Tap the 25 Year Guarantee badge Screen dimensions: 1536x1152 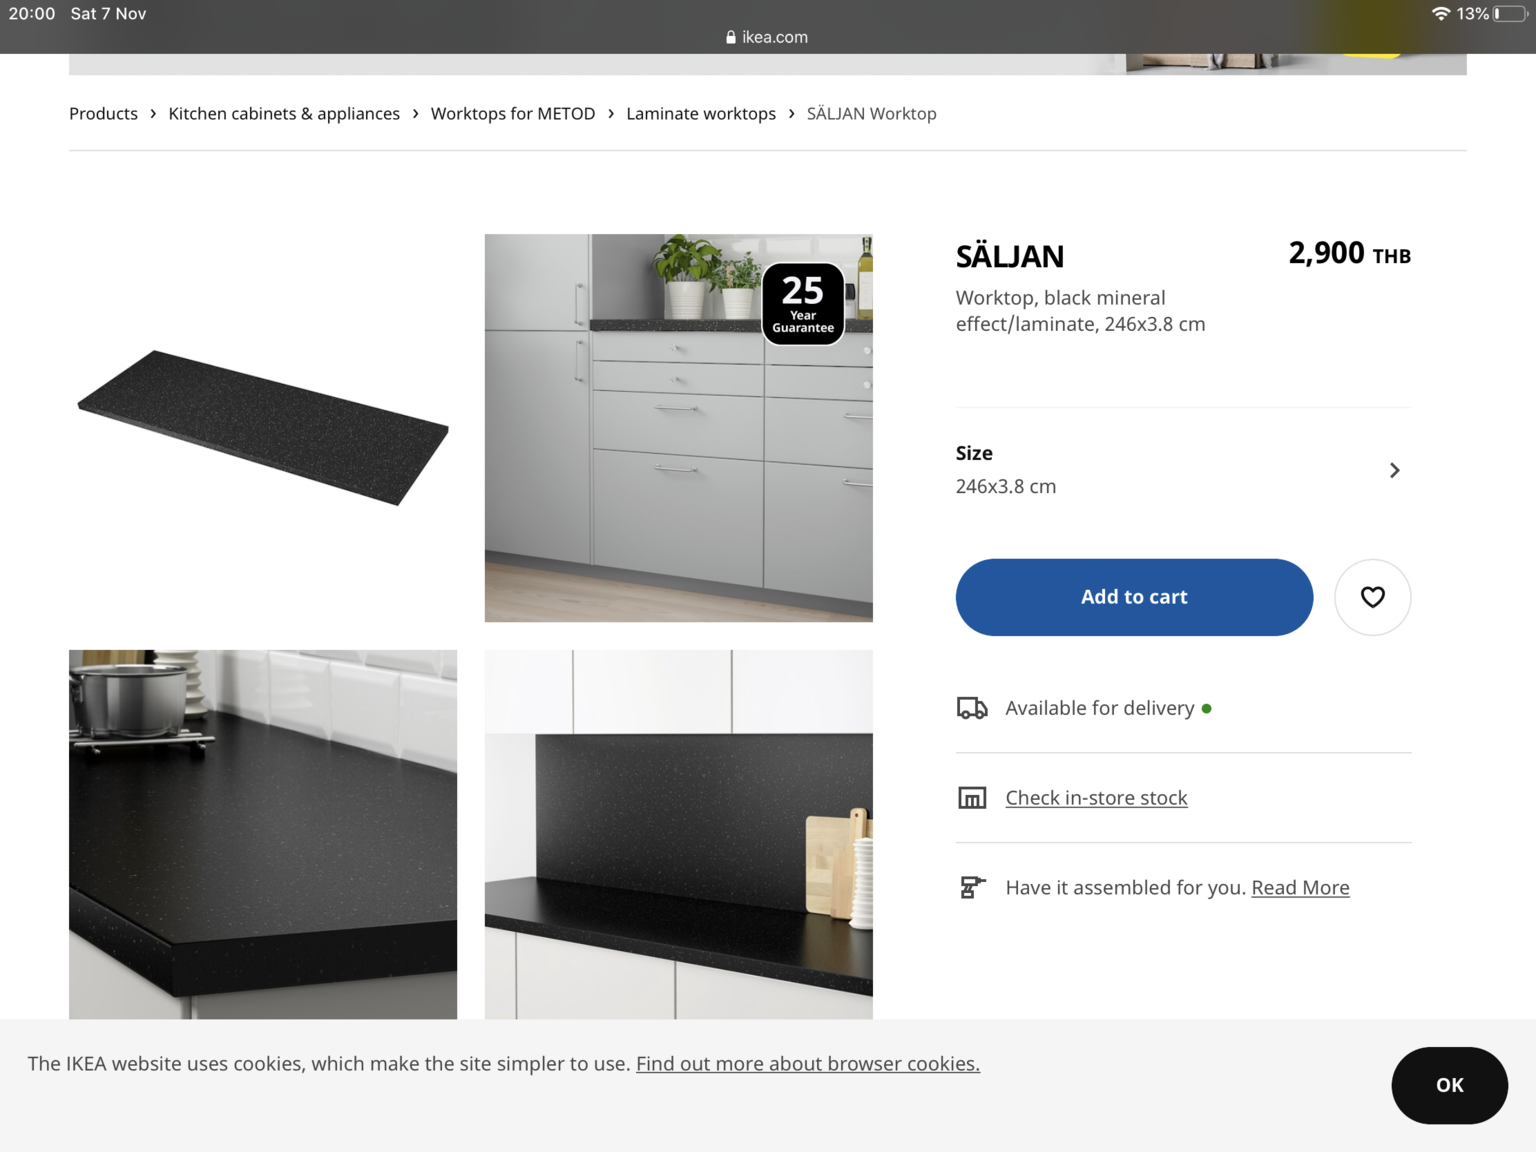803,304
